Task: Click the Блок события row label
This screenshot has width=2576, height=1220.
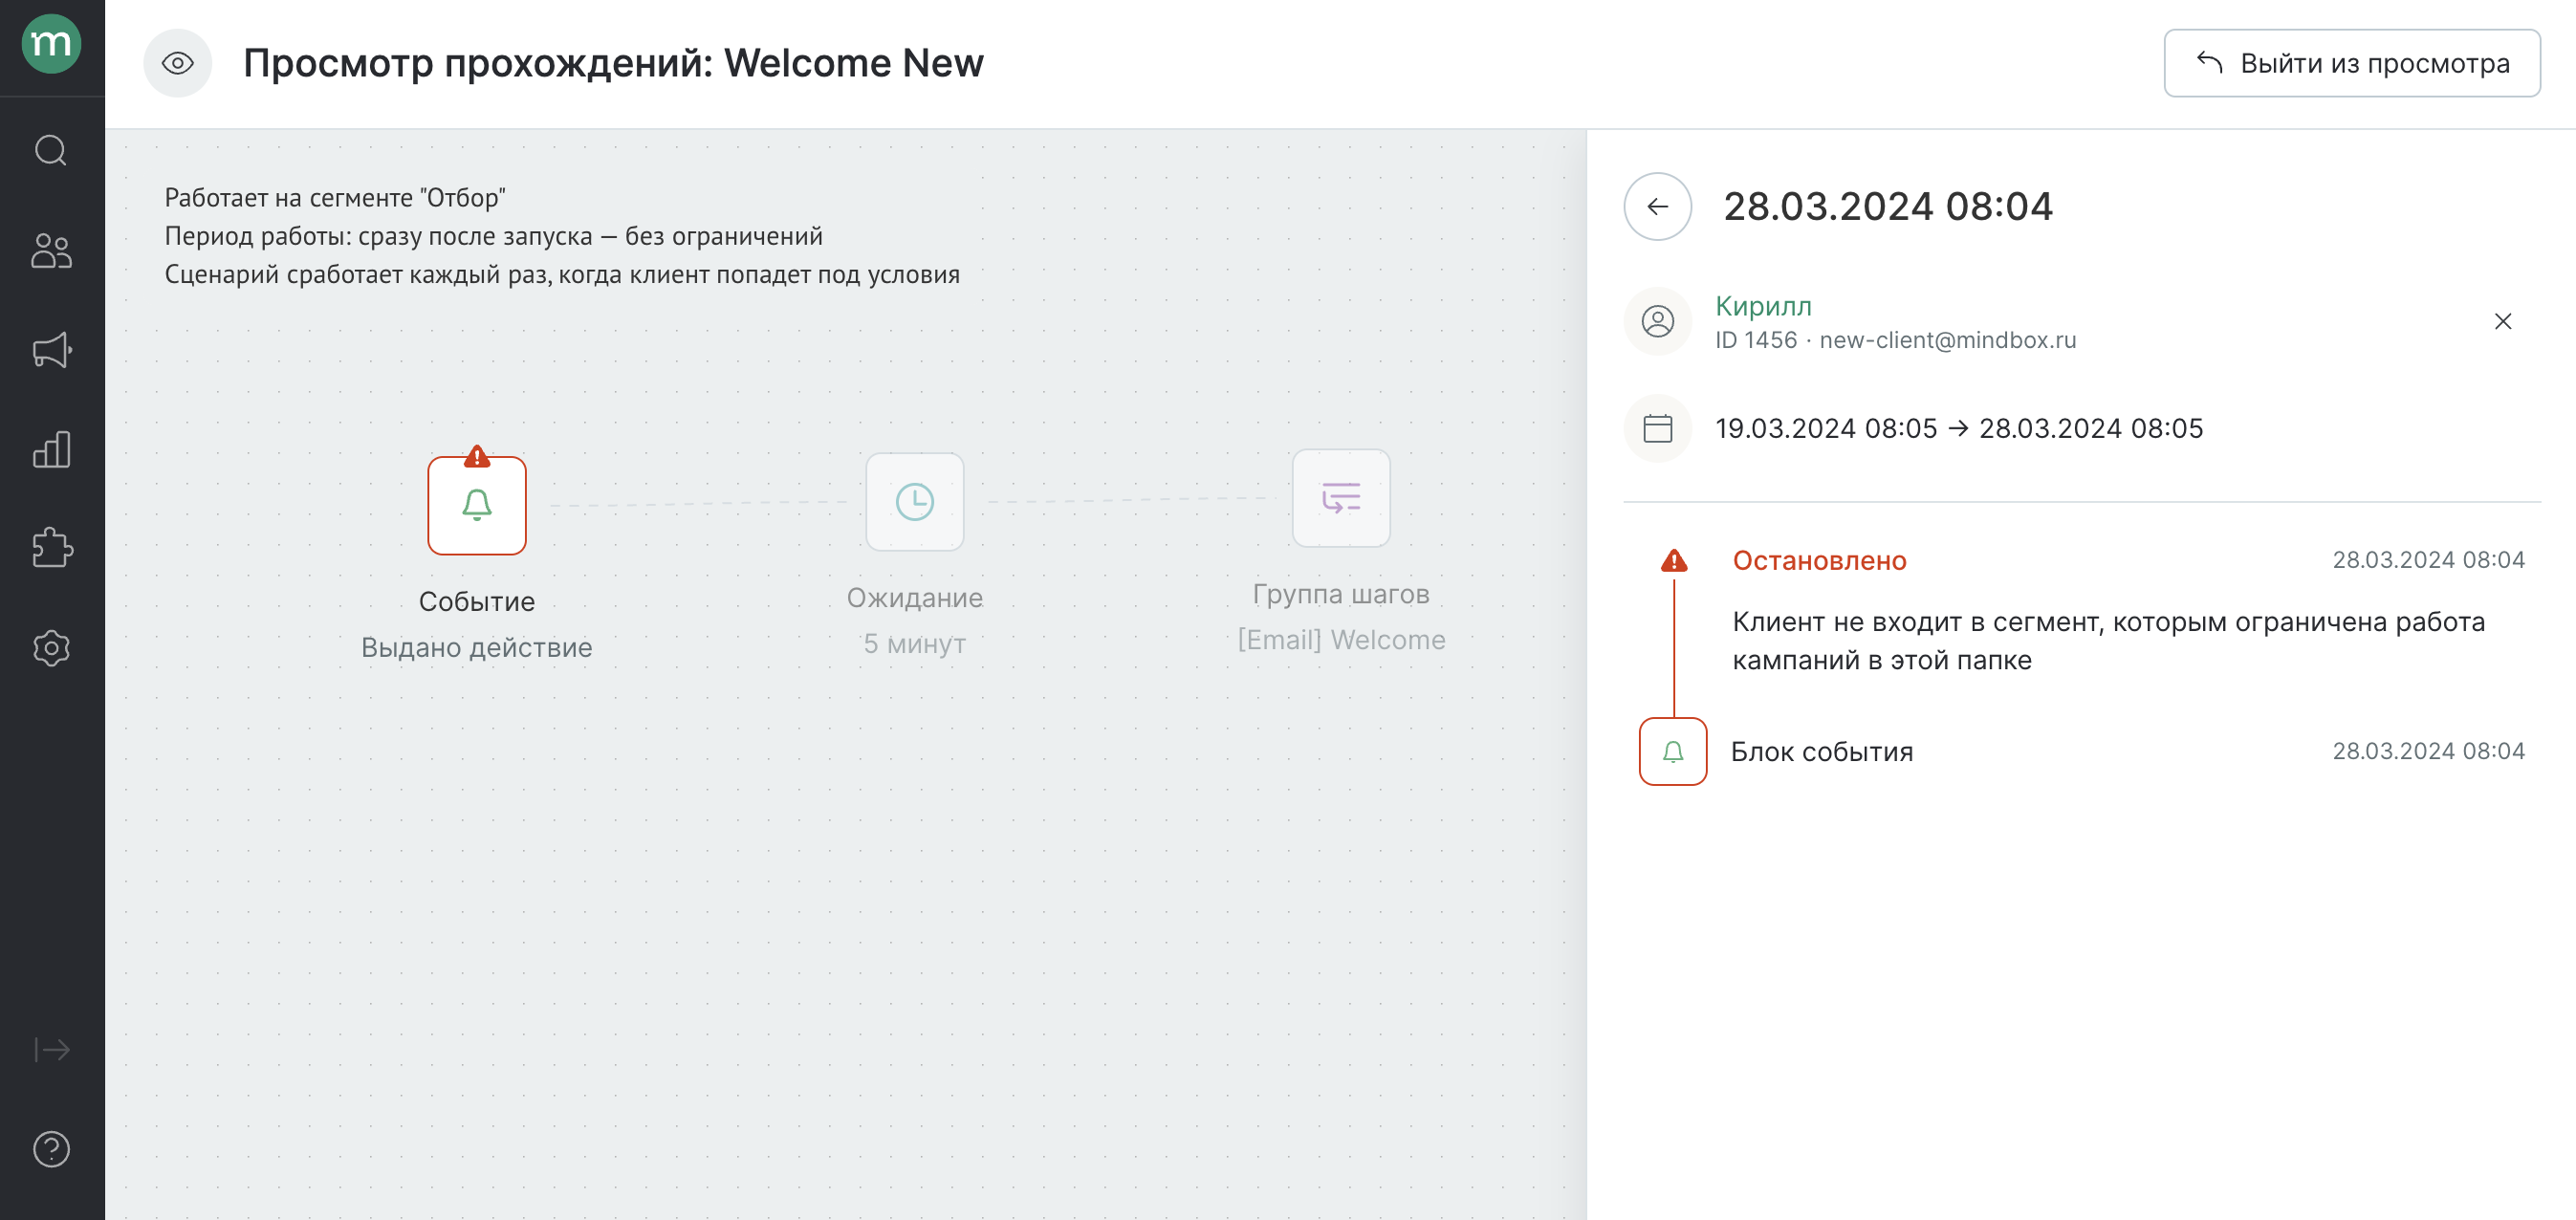Action: [x=1821, y=752]
